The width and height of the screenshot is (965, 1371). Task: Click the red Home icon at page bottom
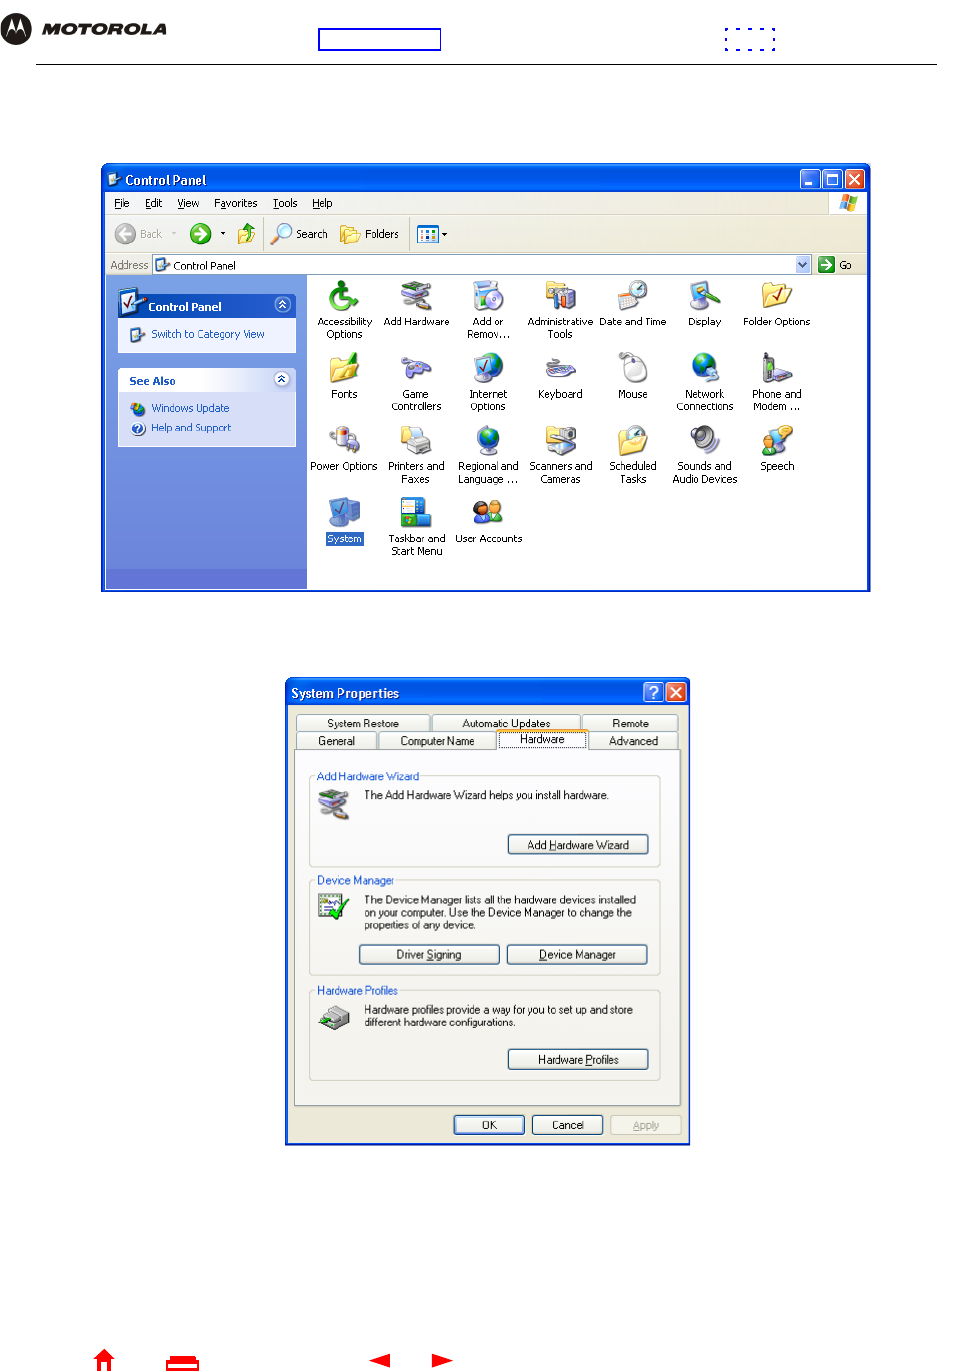click(104, 1360)
